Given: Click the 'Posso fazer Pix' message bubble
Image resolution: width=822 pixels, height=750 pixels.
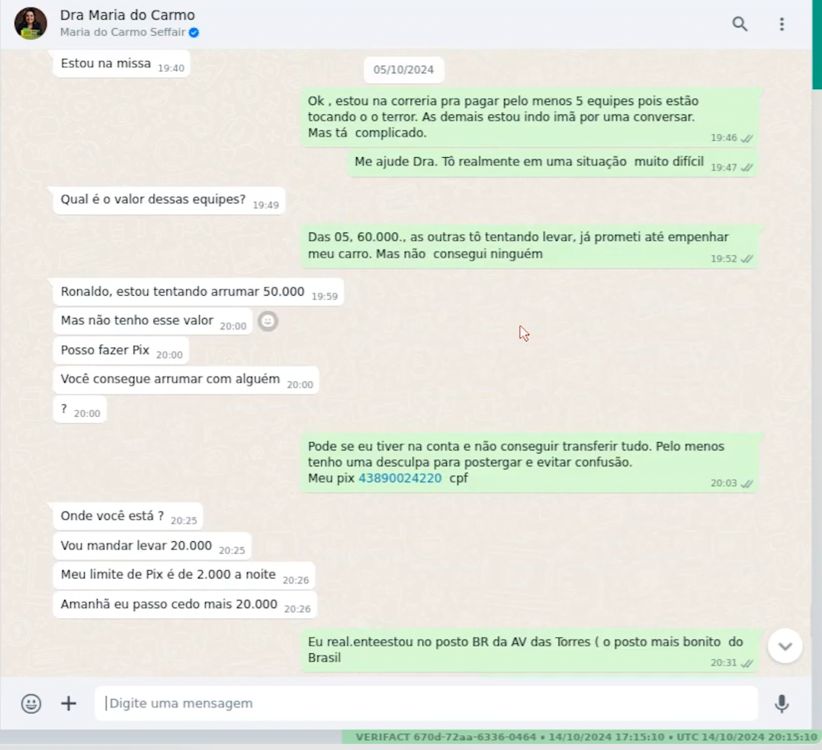Looking at the screenshot, I should (121, 351).
